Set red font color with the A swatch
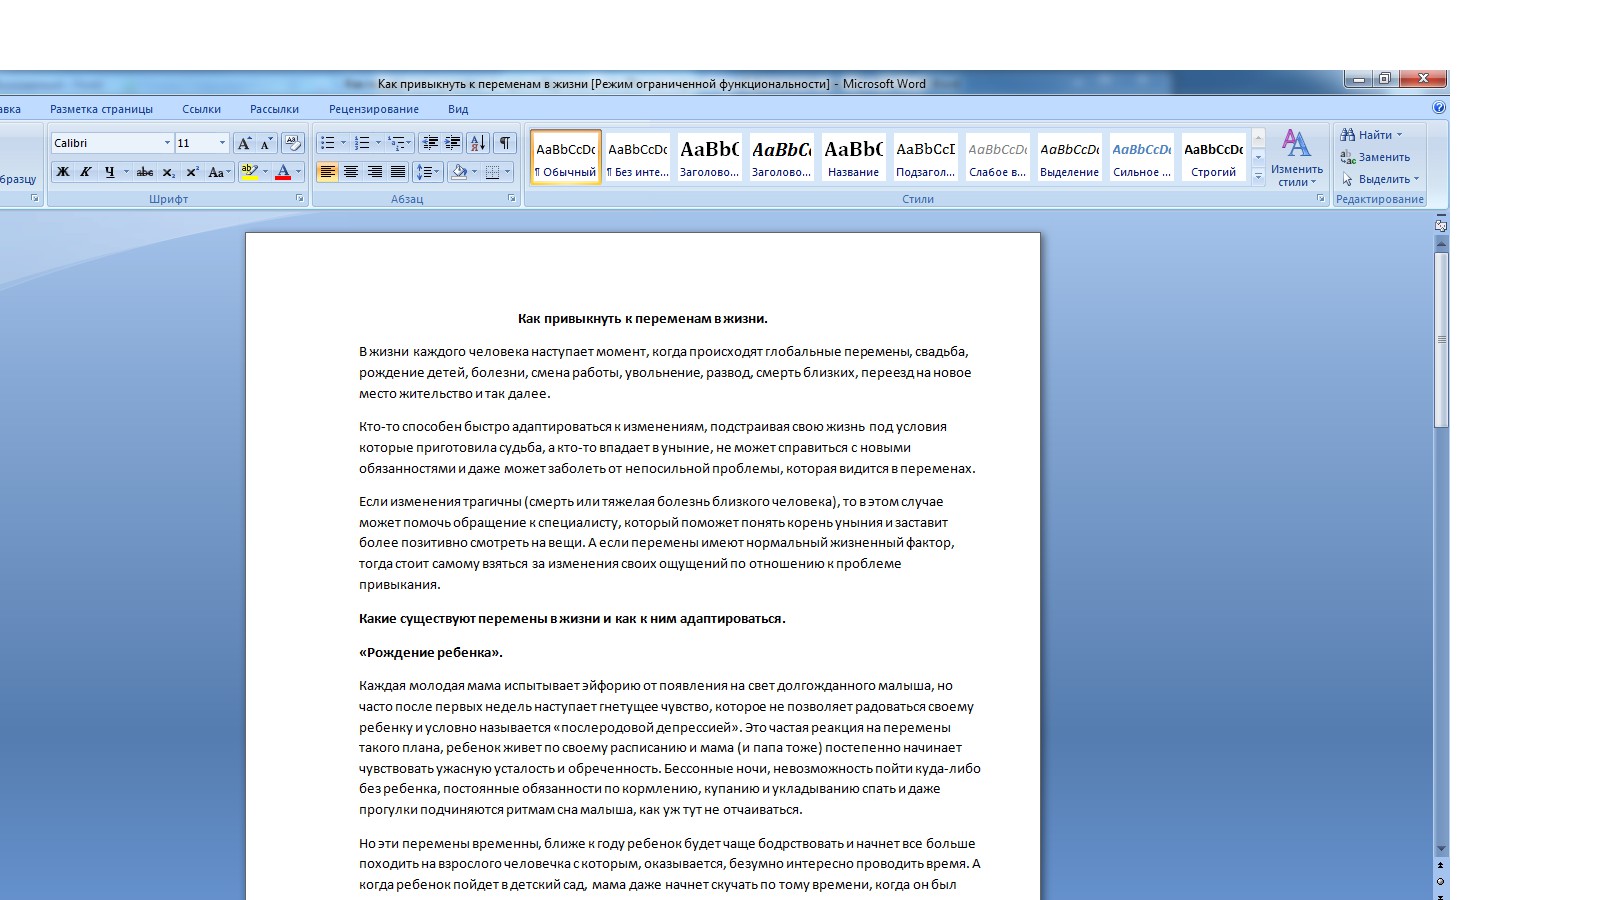This screenshot has height=900, width=1600. (283, 172)
